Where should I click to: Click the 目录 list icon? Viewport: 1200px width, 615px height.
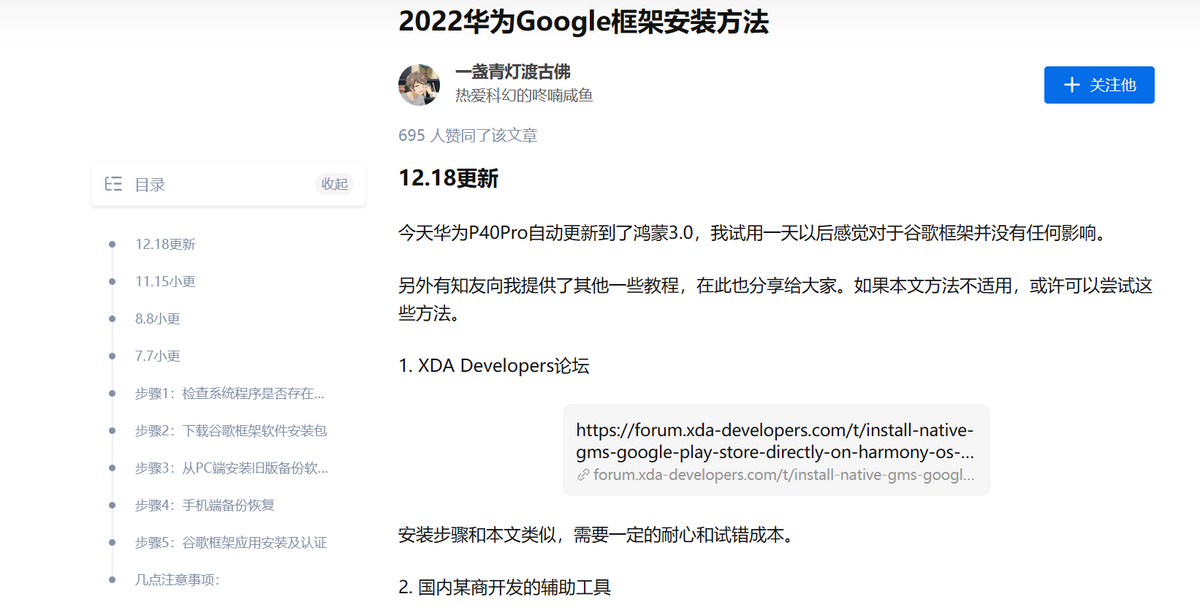click(x=113, y=184)
